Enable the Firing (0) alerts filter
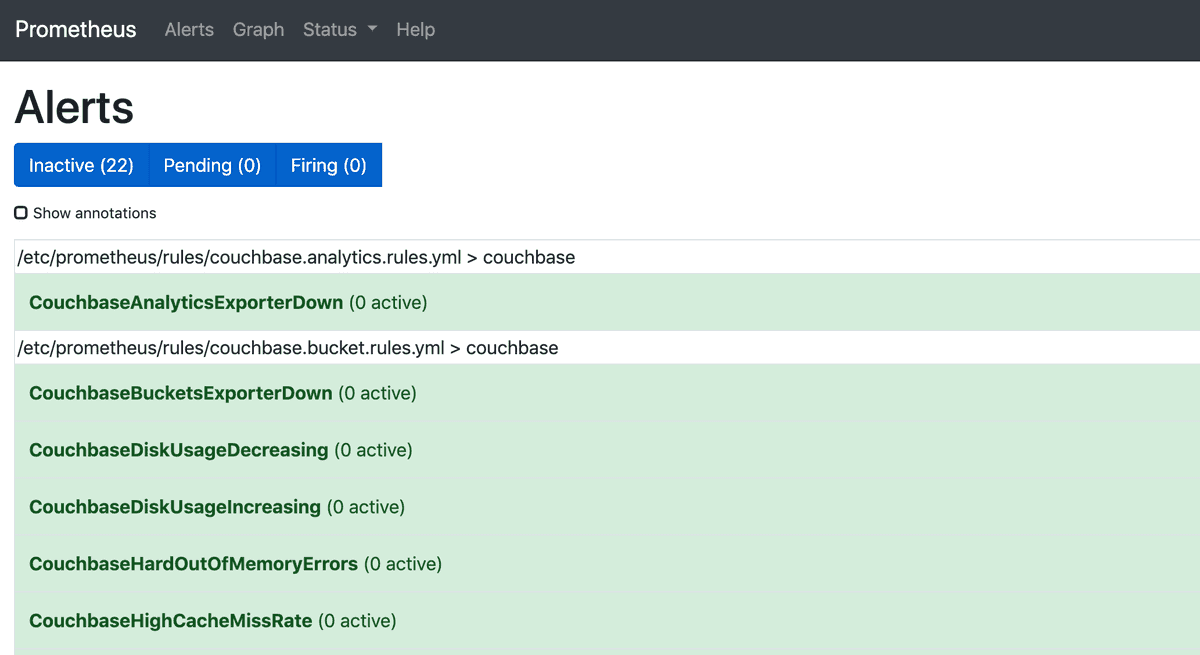 pyautogui.click(x=328, y=165)
